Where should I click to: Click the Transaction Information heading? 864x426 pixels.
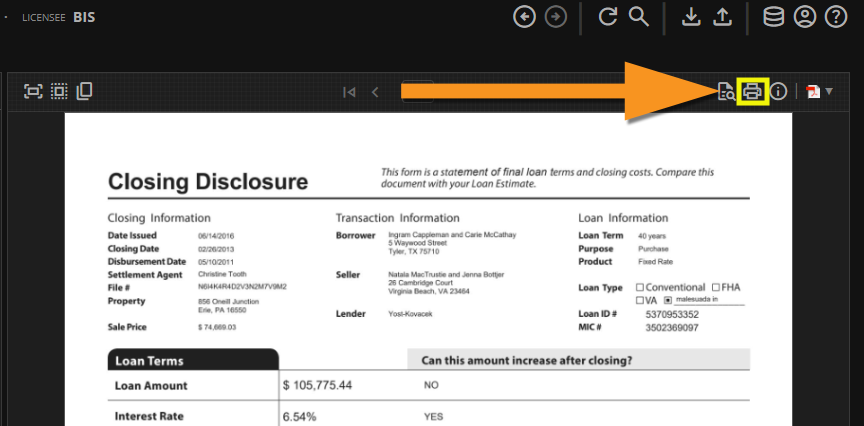click(x=397, y=218)
